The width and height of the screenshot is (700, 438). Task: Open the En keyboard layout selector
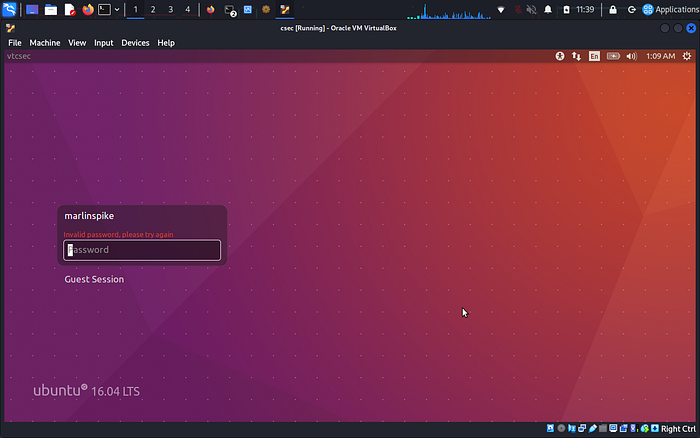click(x=595, y=57)
